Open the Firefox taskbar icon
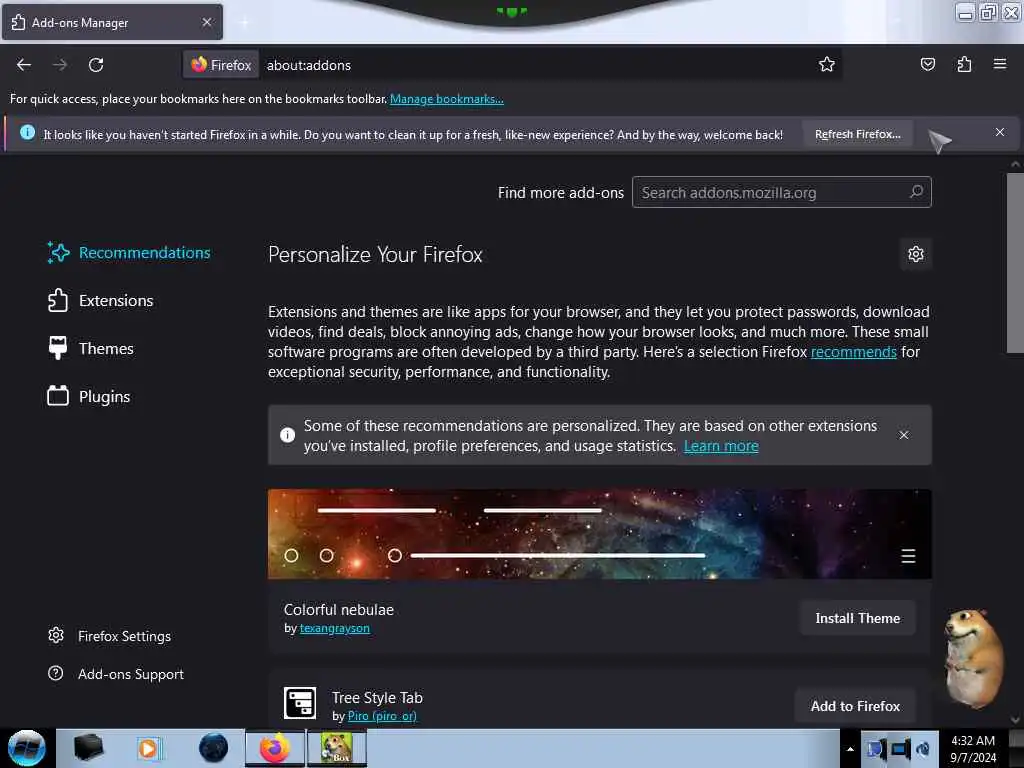 pyautogui.click(x=275, y=748)
